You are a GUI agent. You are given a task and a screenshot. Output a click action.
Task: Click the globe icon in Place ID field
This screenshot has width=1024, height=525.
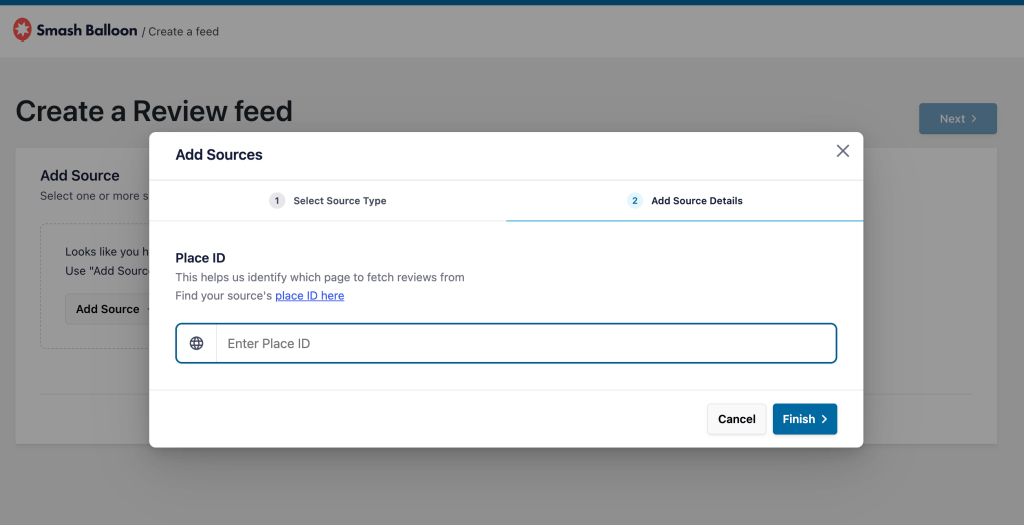[x=196, y=343]
